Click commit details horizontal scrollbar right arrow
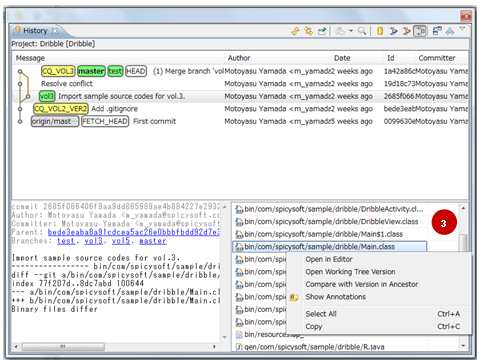Screen dimensions: 482x364 214,347
